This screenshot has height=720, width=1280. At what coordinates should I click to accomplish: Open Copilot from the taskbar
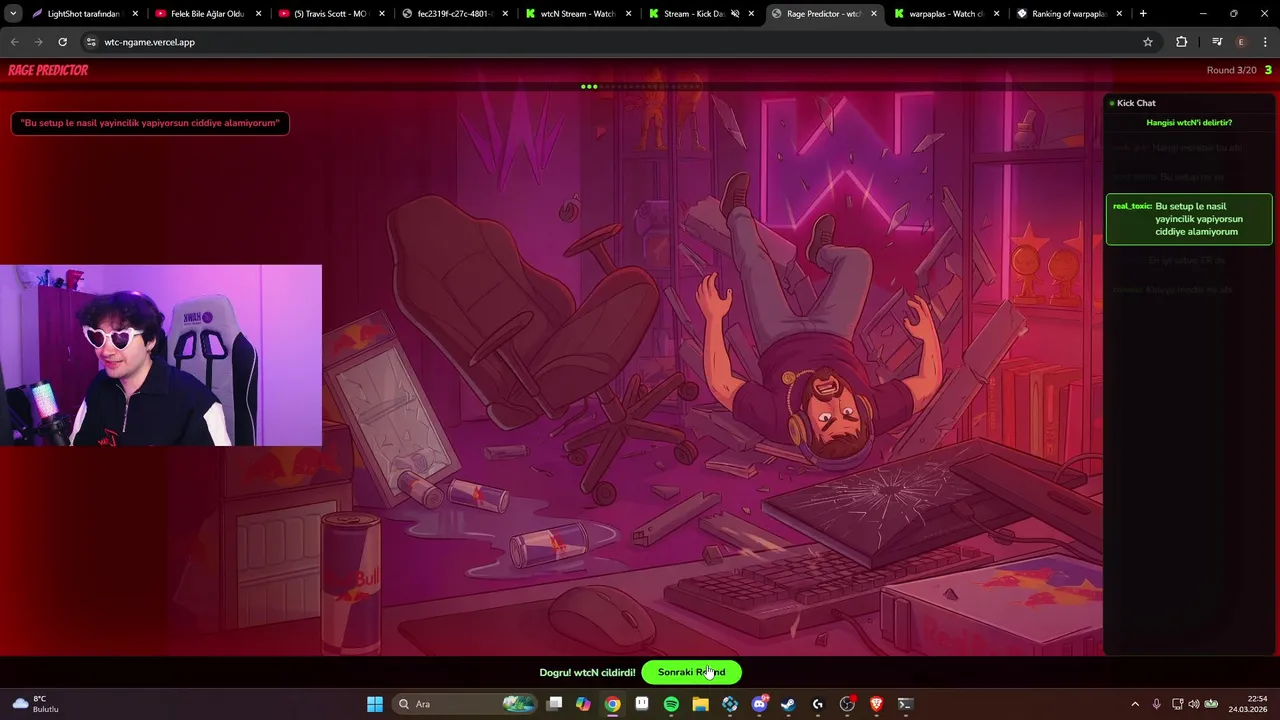[x=584, y=704]
